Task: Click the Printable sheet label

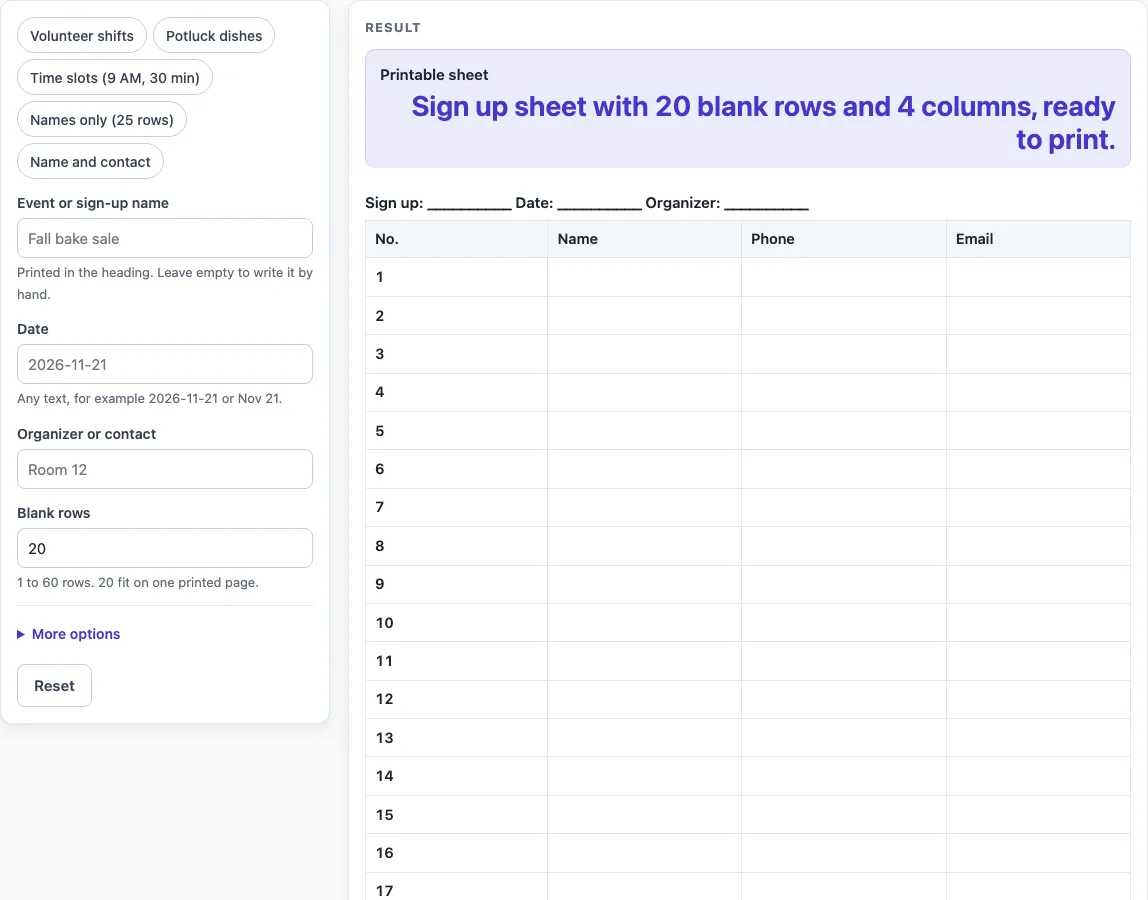Action: (434, 75)
